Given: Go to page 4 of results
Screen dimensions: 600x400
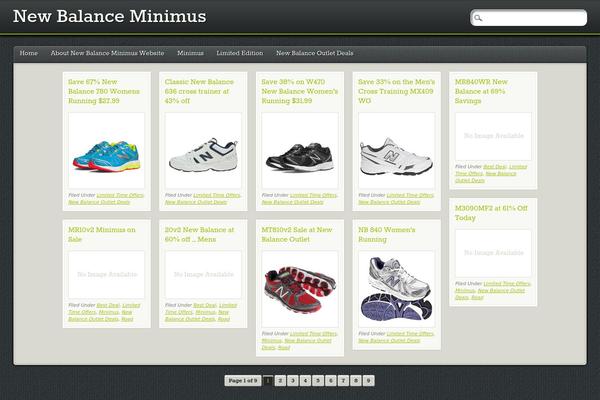Looking at the screenshot, I should click(x=305, y=380).
